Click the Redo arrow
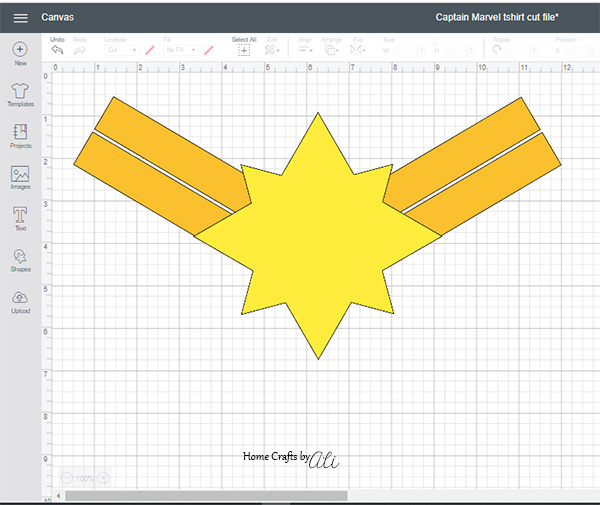The image size is (600, 505). coord(80,50)
